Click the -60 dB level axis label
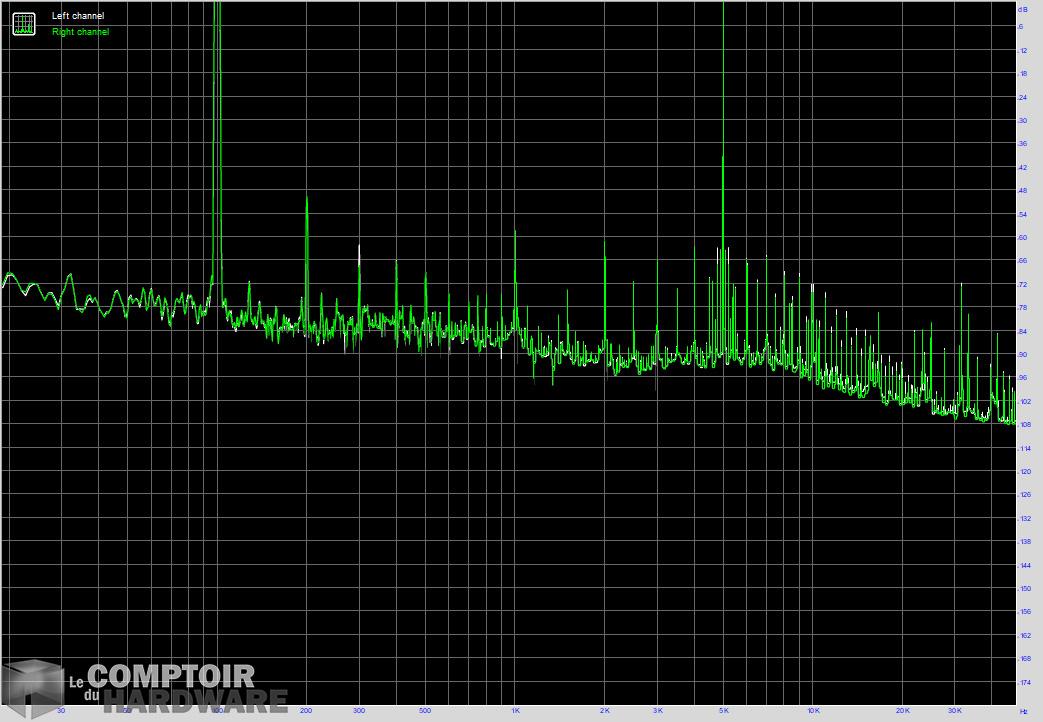The image size is (1043, 722). [1022, 238]
